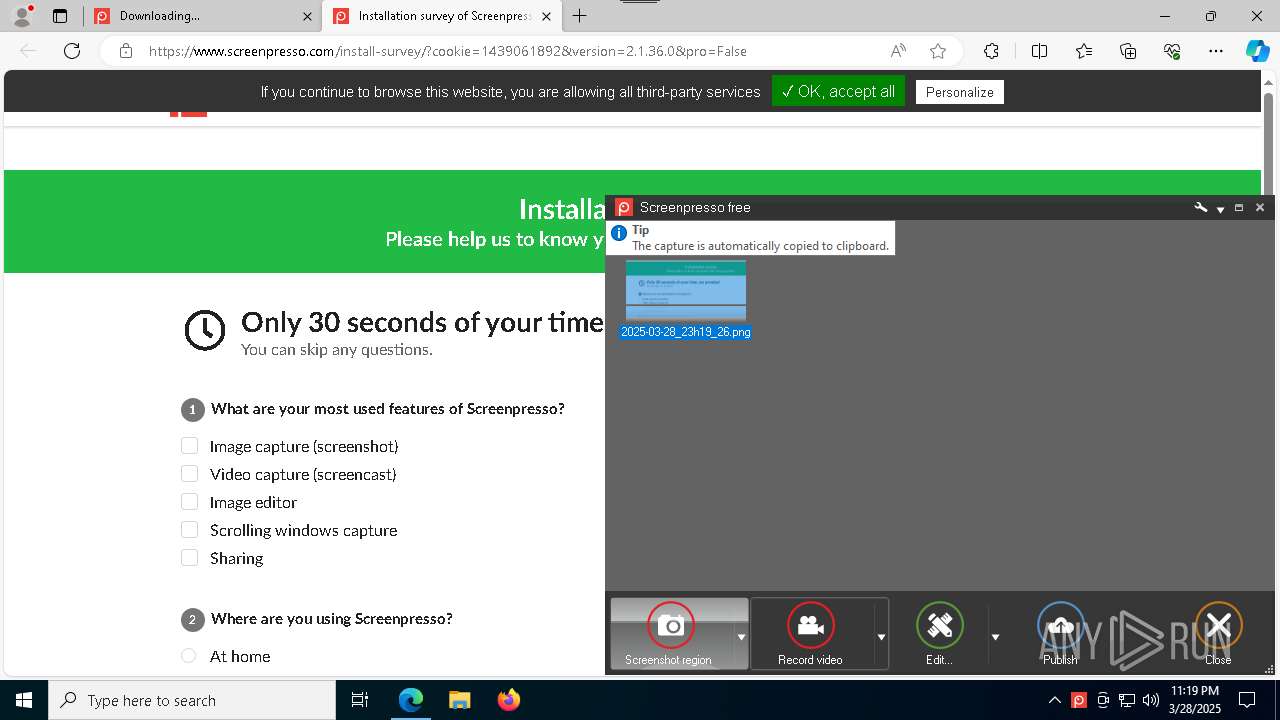Image resolution: width=1280 pixels, height=720 pixels.
Task: Click the file name 2025-03-28_23h19_26.png
Action: (686, 332)
